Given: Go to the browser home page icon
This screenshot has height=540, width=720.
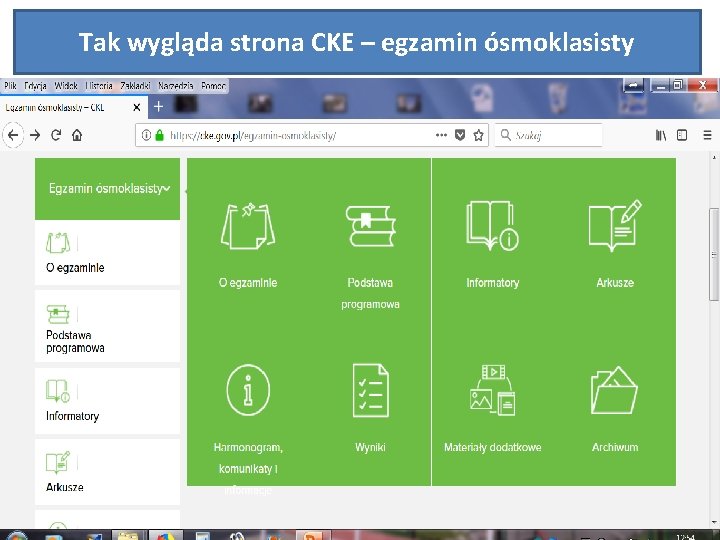Looking at the screenshot, I should pyautogui.click(x=77, y=135).
